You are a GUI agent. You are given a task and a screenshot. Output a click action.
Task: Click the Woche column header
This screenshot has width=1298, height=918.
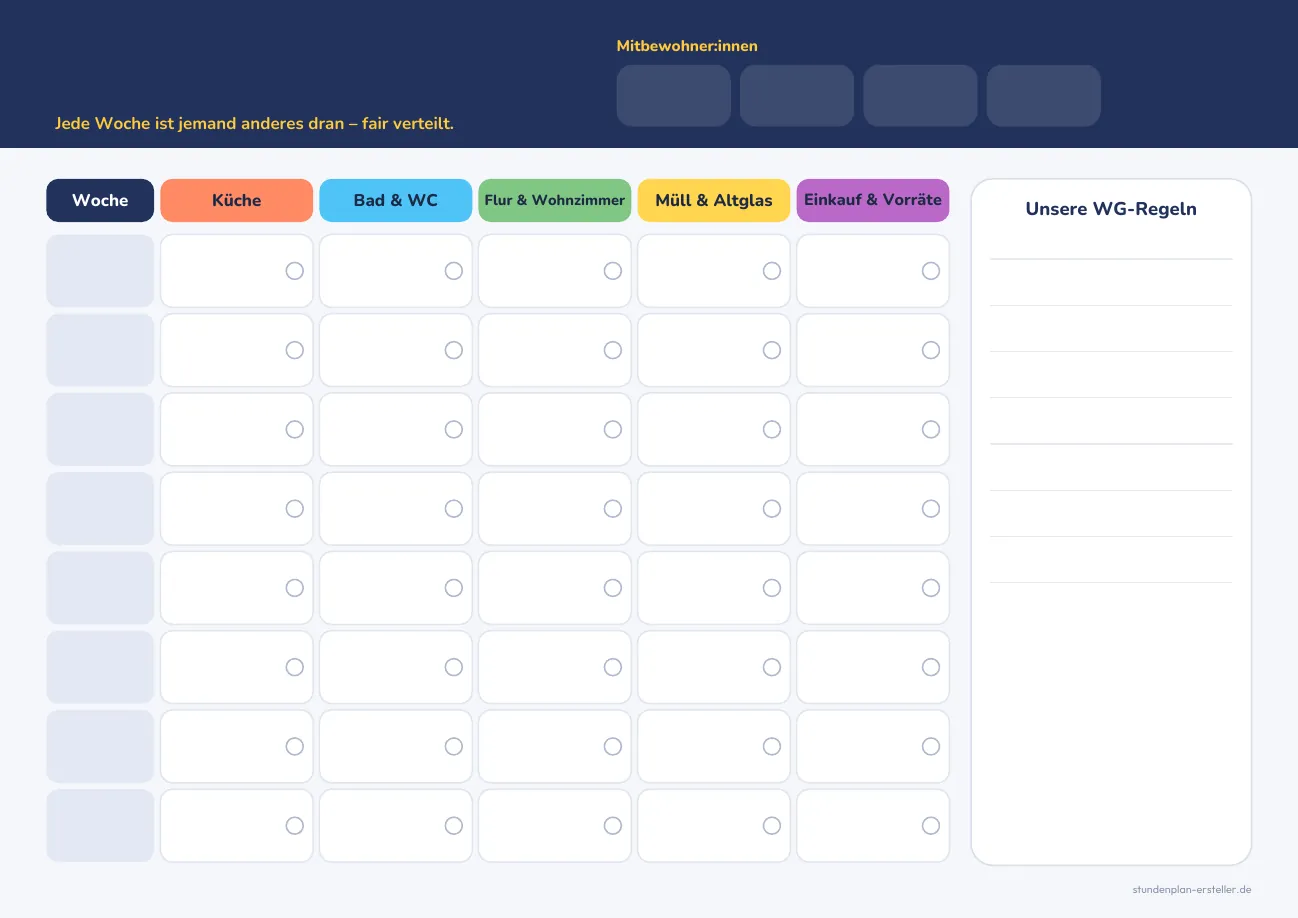(x=100, y=200)
